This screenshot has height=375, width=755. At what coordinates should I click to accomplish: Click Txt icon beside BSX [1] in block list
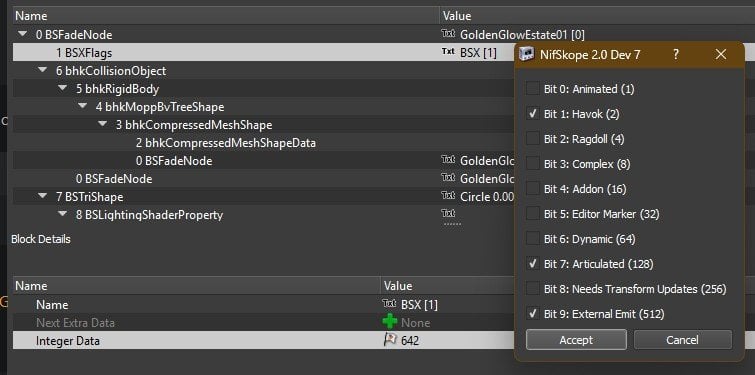[448, 52]
